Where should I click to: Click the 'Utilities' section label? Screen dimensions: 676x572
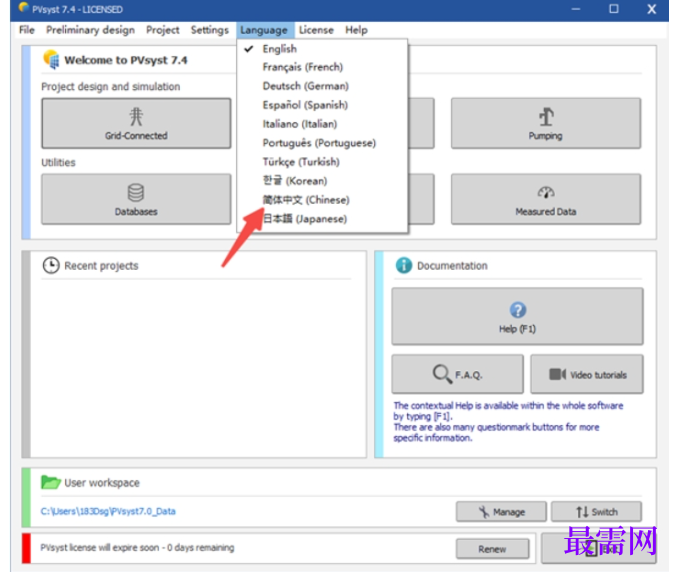[58, 163]
